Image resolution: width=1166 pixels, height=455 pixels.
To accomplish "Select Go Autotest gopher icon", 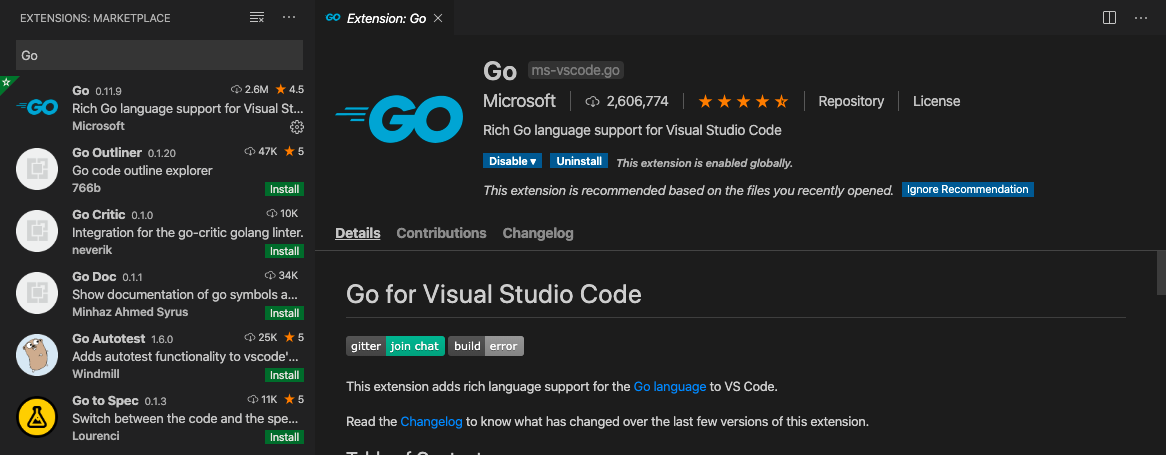I will [37, 355].
